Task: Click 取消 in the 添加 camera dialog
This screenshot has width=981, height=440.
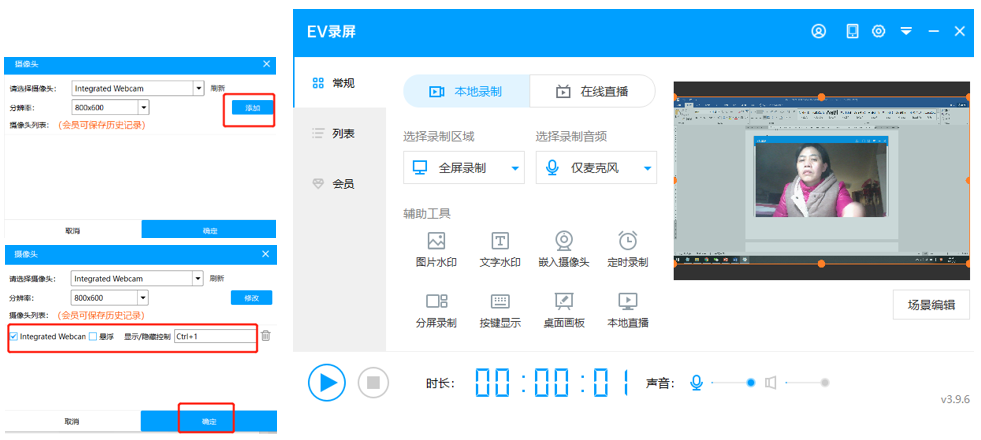Action: 73,230
